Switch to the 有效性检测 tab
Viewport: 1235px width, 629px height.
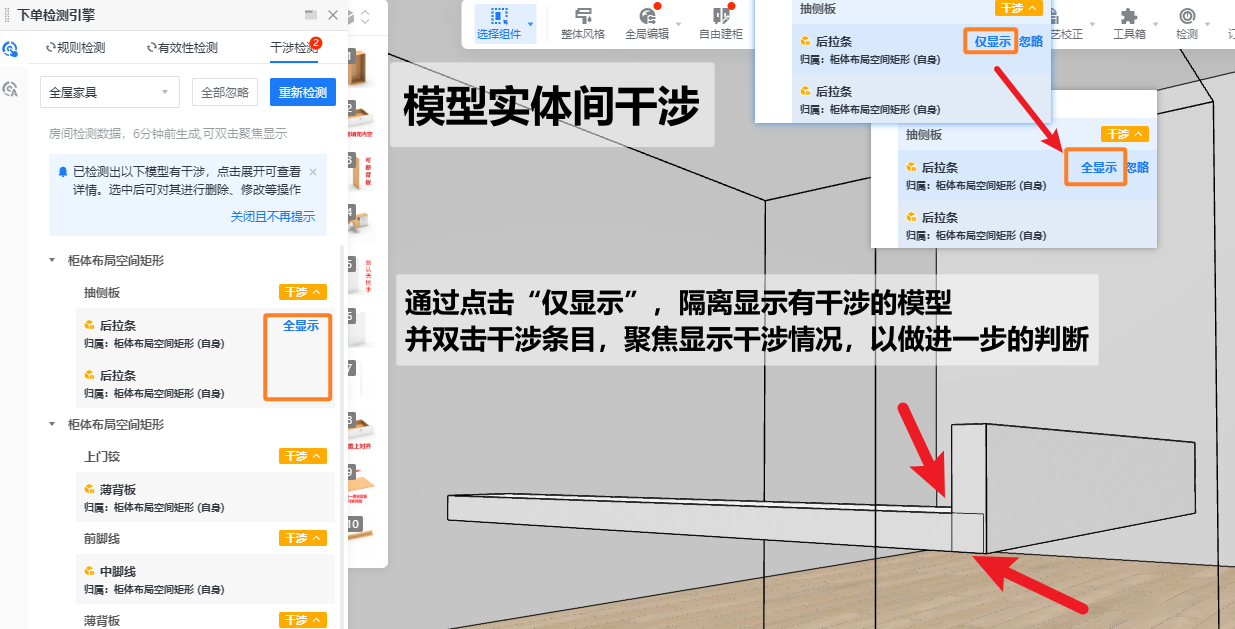coord(182,47)
